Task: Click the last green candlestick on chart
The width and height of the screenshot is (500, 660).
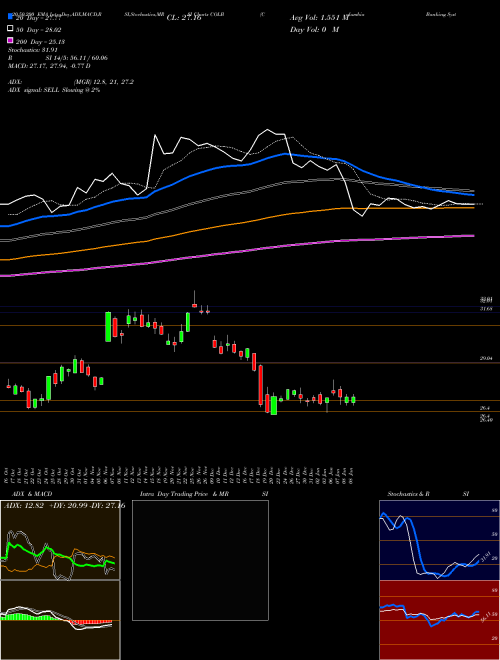Action: [353, 399]
